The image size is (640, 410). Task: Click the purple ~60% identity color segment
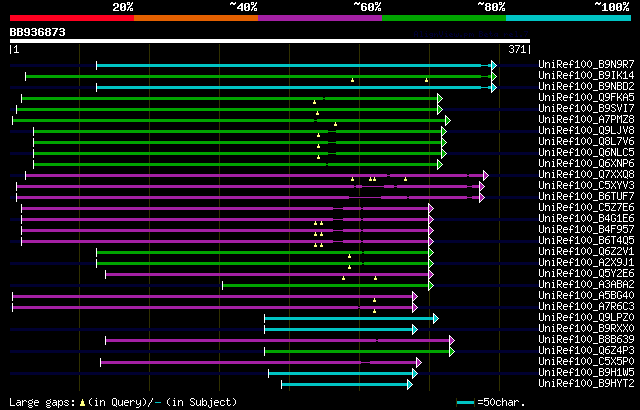(320, 18)
